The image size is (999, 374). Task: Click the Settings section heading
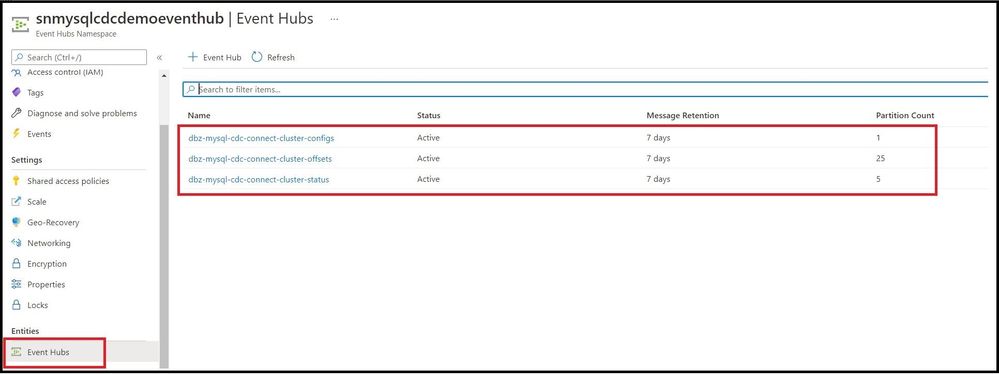click(x=27, y=160)
